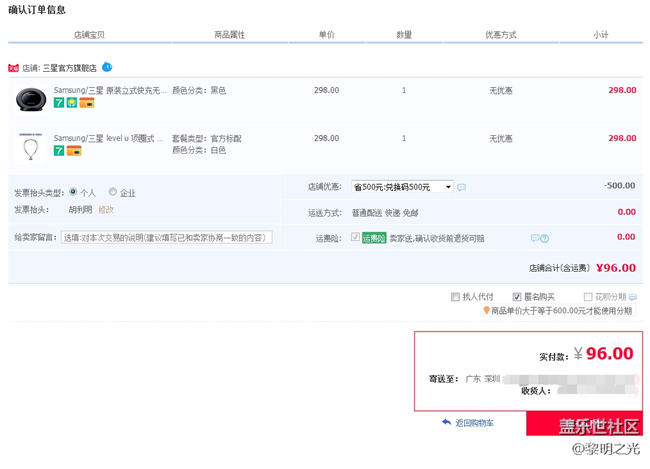Click the yellow-green shield badge under wireless charger
This screenshot has height=469, width=650.
point(72,102)
